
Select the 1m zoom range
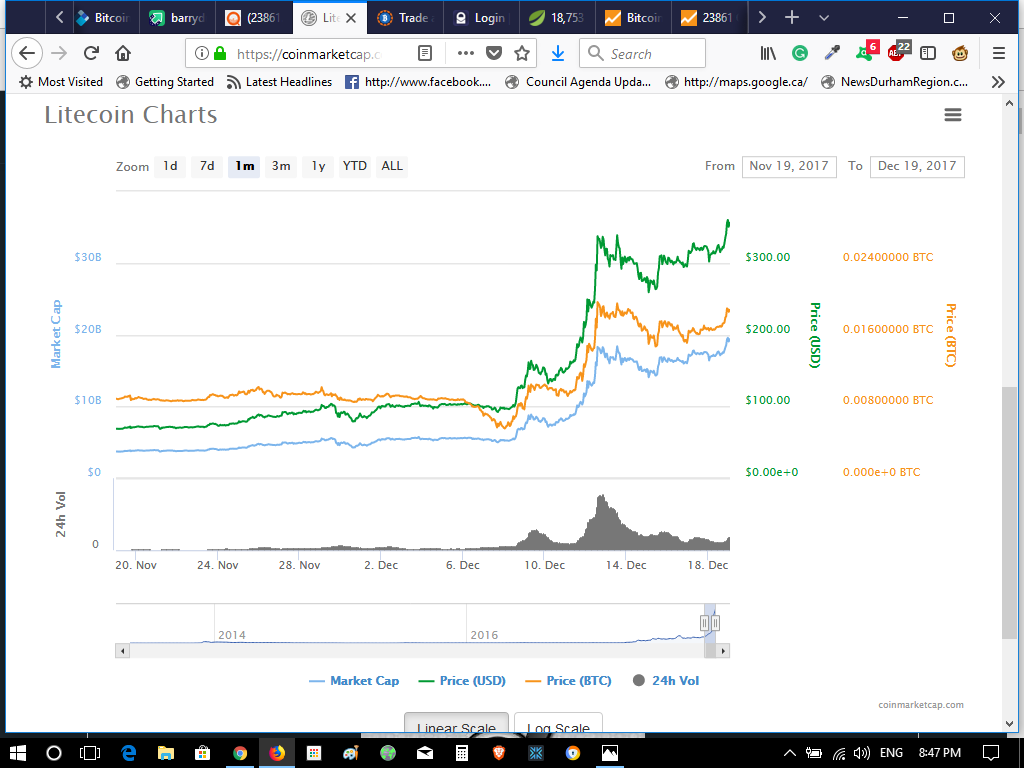(244, 167)
